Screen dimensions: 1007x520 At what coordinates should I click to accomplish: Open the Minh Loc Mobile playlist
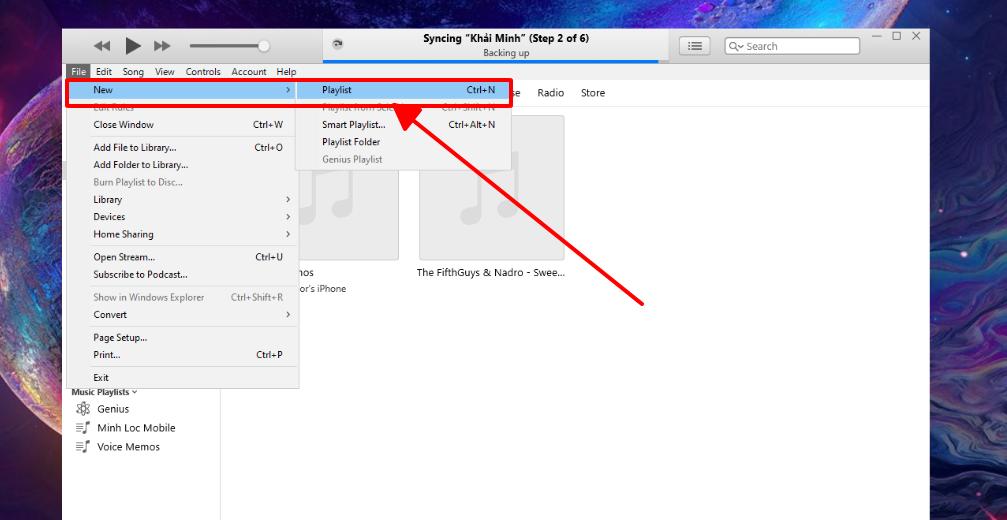tap(136, 428)
